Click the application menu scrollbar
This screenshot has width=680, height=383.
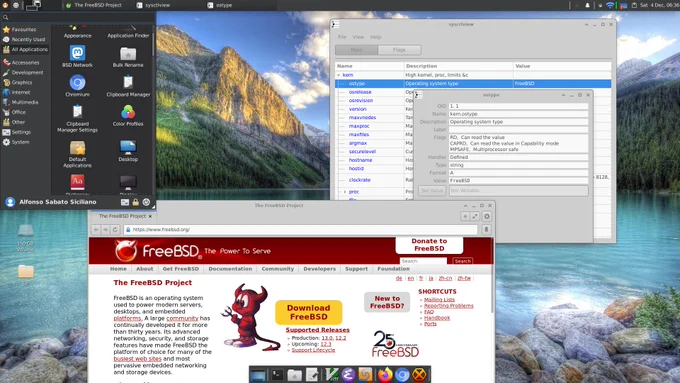point(153,44)
